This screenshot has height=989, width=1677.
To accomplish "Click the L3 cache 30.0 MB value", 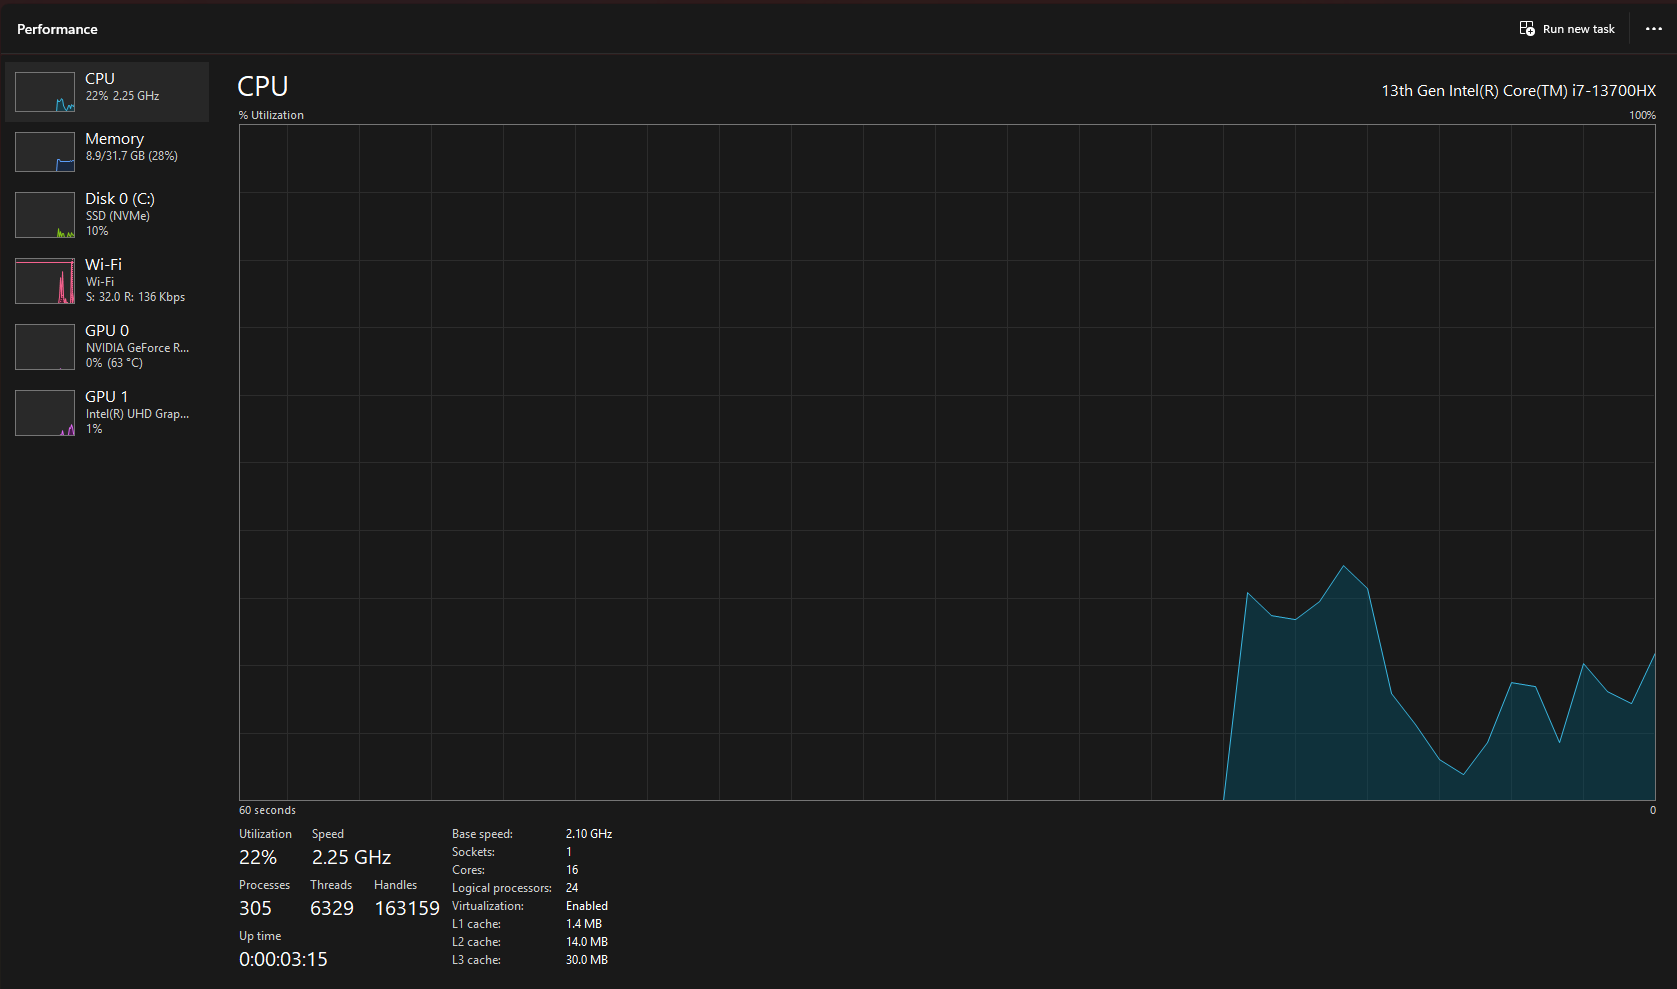I will pyautogui.click(x=587, y=960).
